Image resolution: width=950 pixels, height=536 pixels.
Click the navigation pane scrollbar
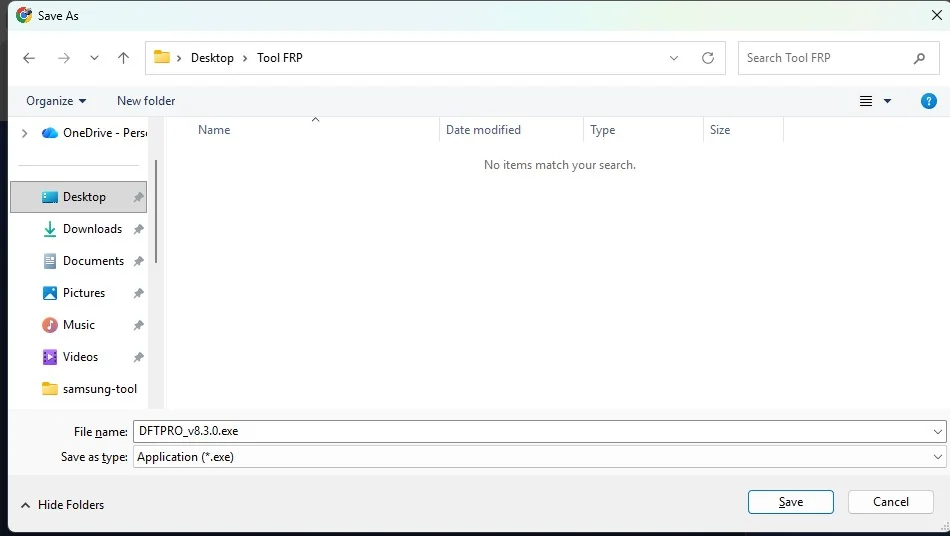click(x=156, y=211)
